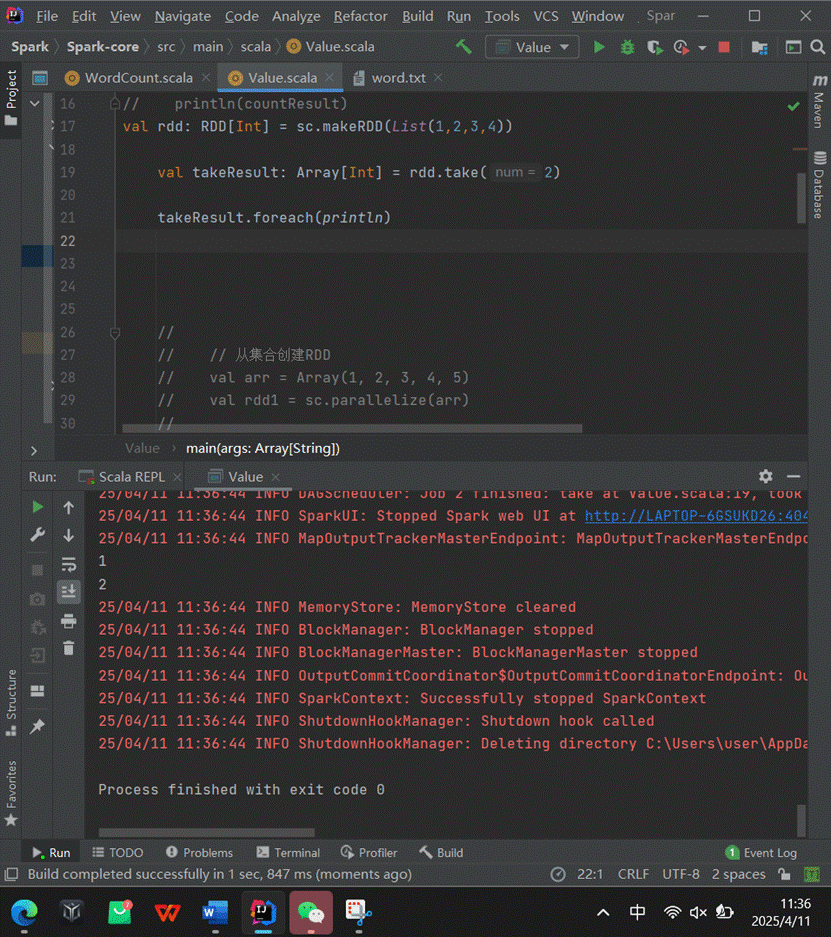Open run configuration wrench icon
Screen dimensions: 831x937
(x=37, y=535)
